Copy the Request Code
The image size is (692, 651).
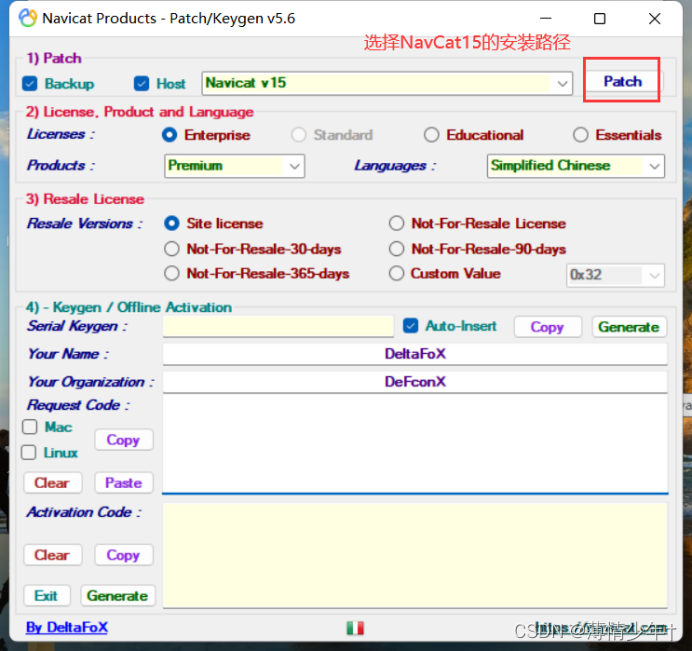pyautogui.click(x=124, y=440)
